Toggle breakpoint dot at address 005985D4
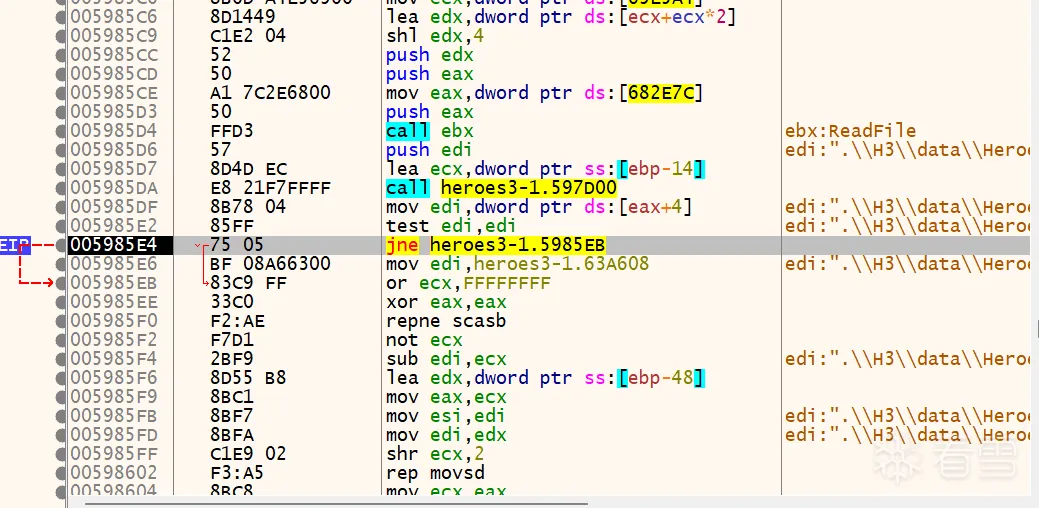The image size is (1039, 508). point(62,131)
